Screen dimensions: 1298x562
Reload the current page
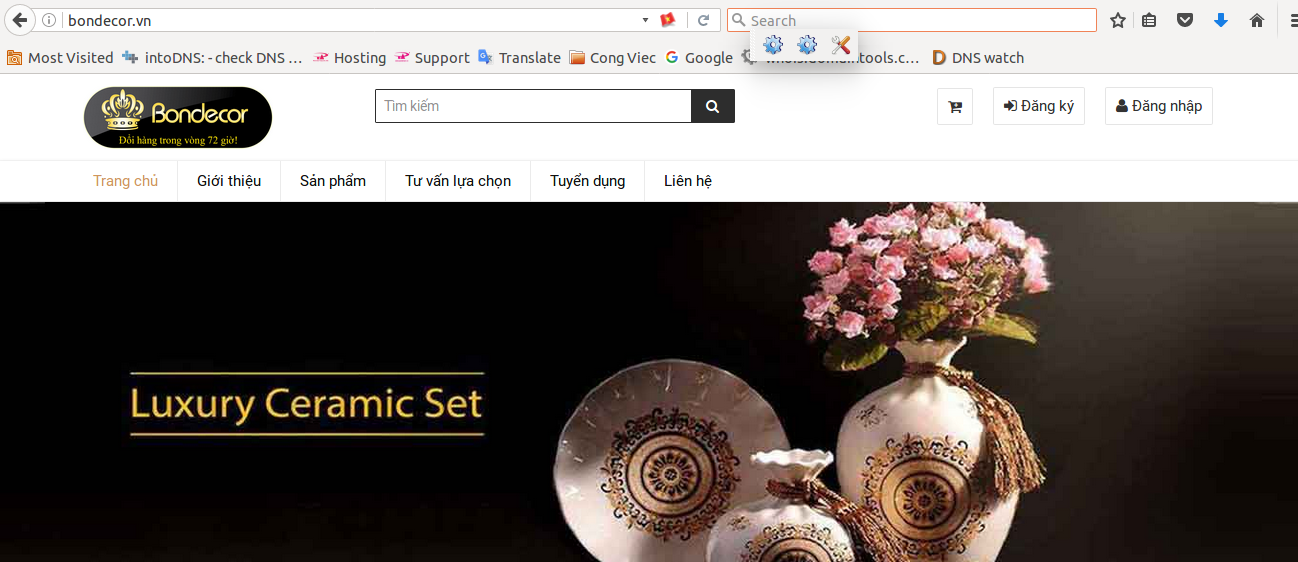tap(704, 20)
